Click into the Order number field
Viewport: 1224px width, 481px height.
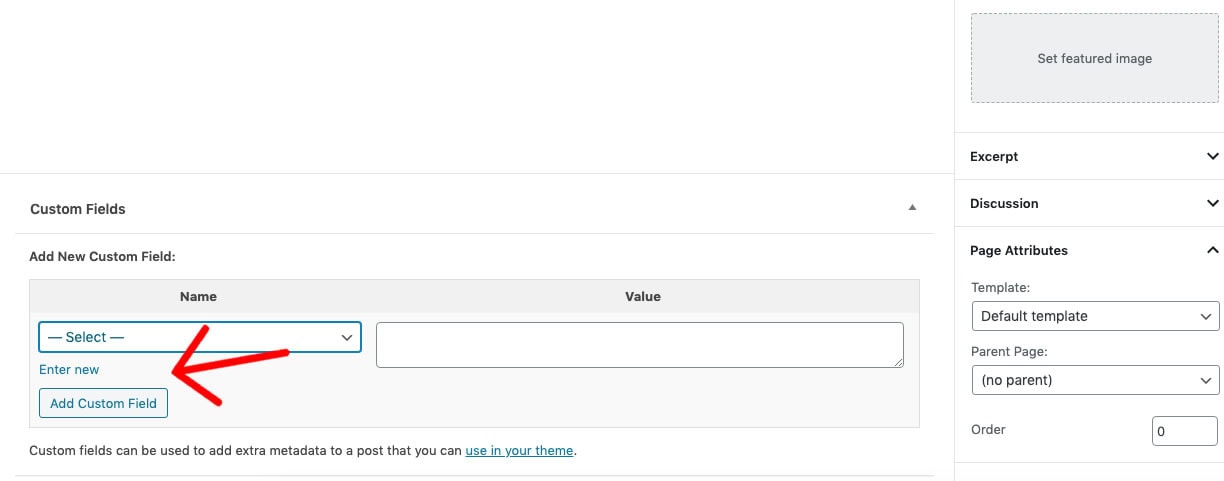coord(1184,431)
